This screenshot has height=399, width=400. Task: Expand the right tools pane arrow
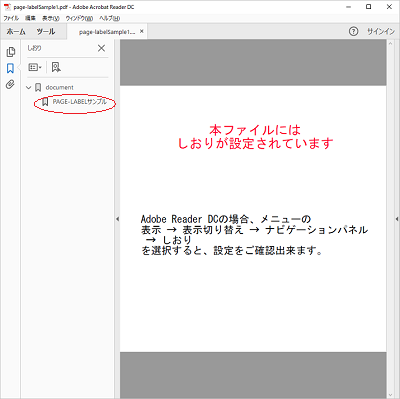click(x=397, y=219)
